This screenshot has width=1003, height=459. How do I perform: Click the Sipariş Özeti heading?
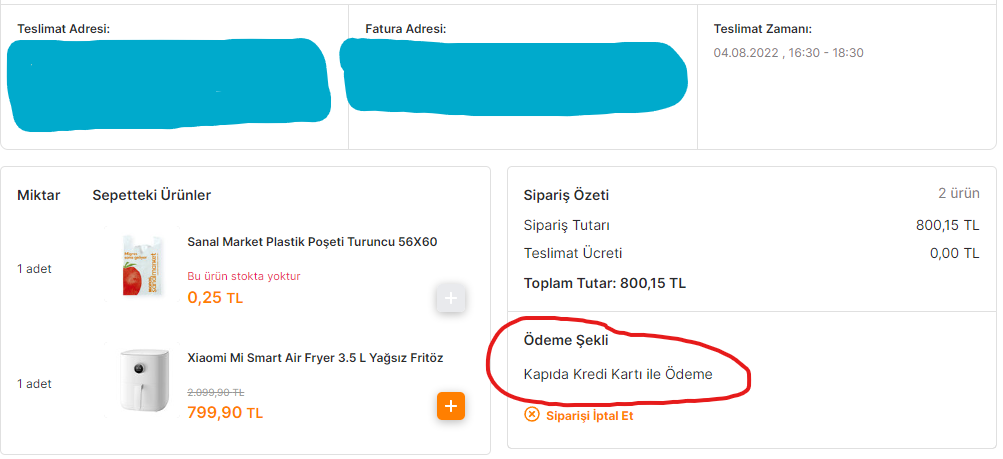coord(566,195)
